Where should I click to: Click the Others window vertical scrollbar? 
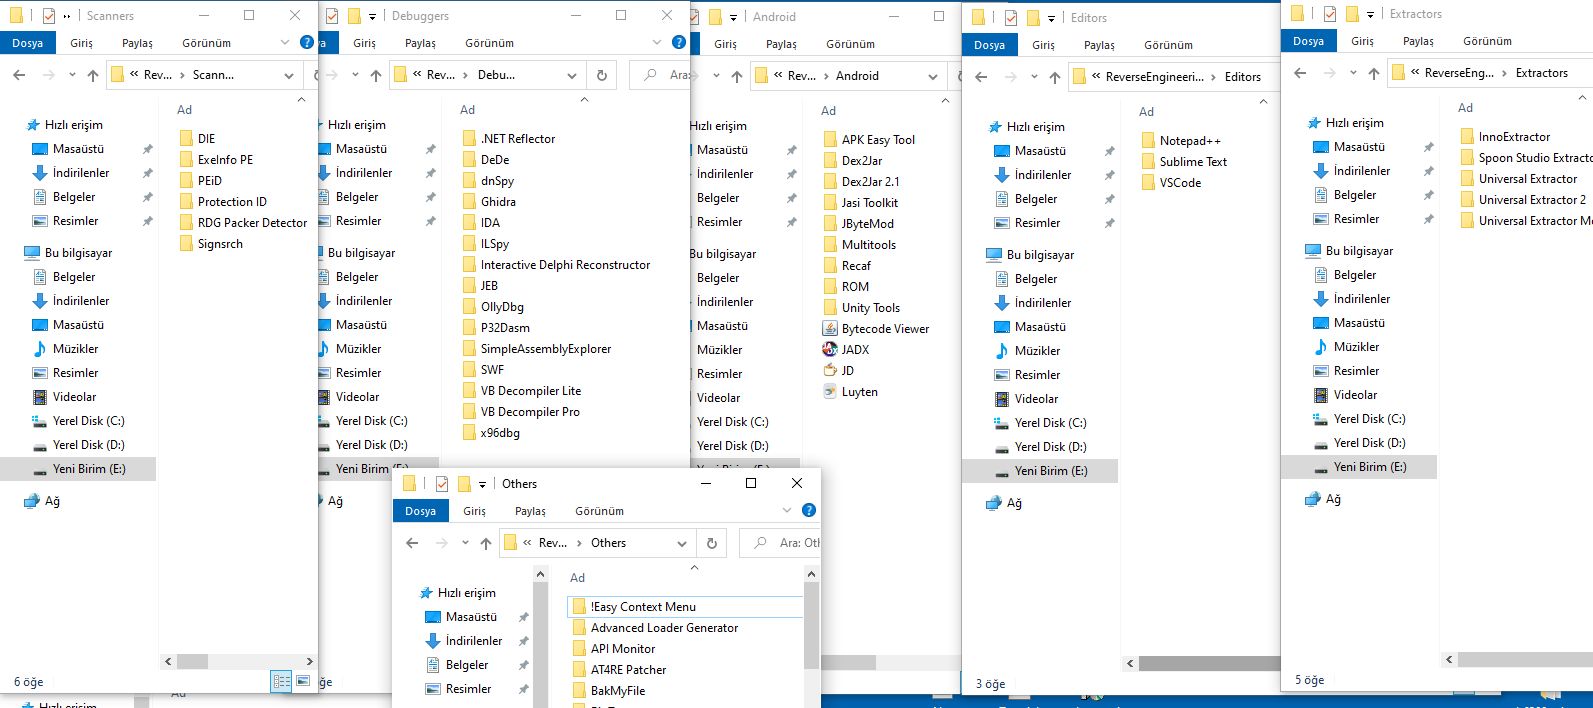[811, 625]
